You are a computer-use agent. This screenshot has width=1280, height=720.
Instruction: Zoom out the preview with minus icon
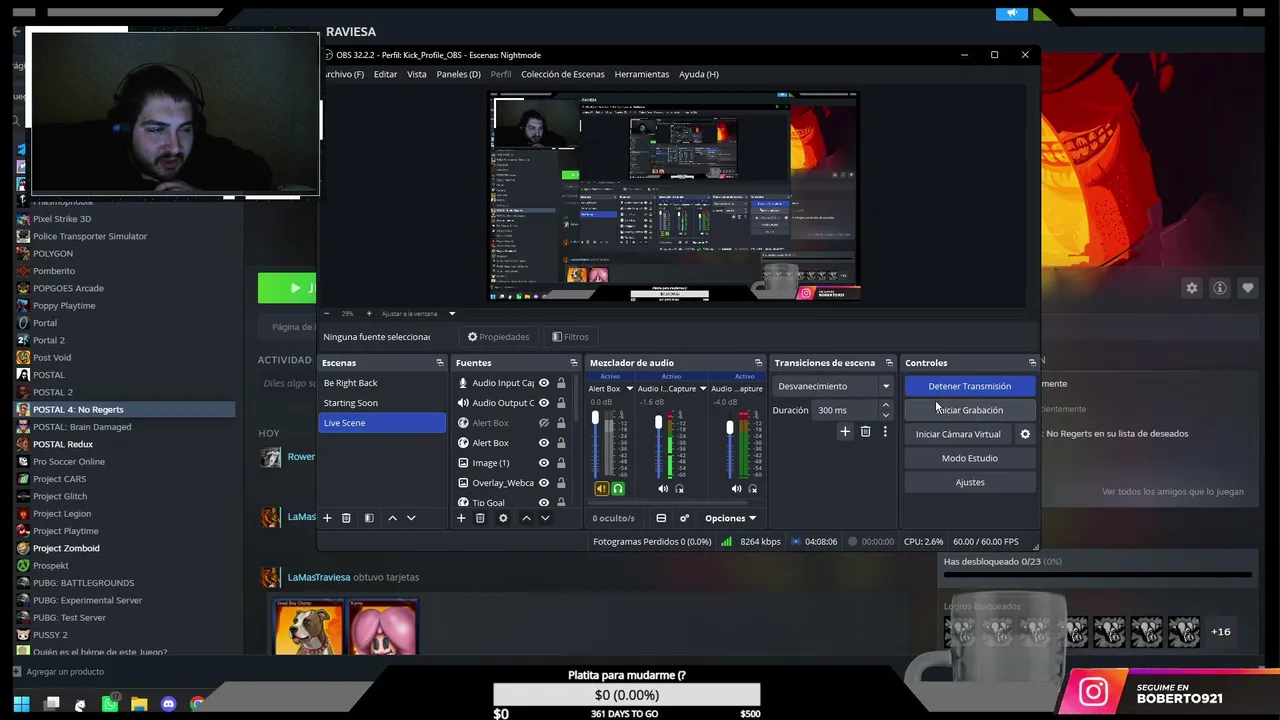326,314
